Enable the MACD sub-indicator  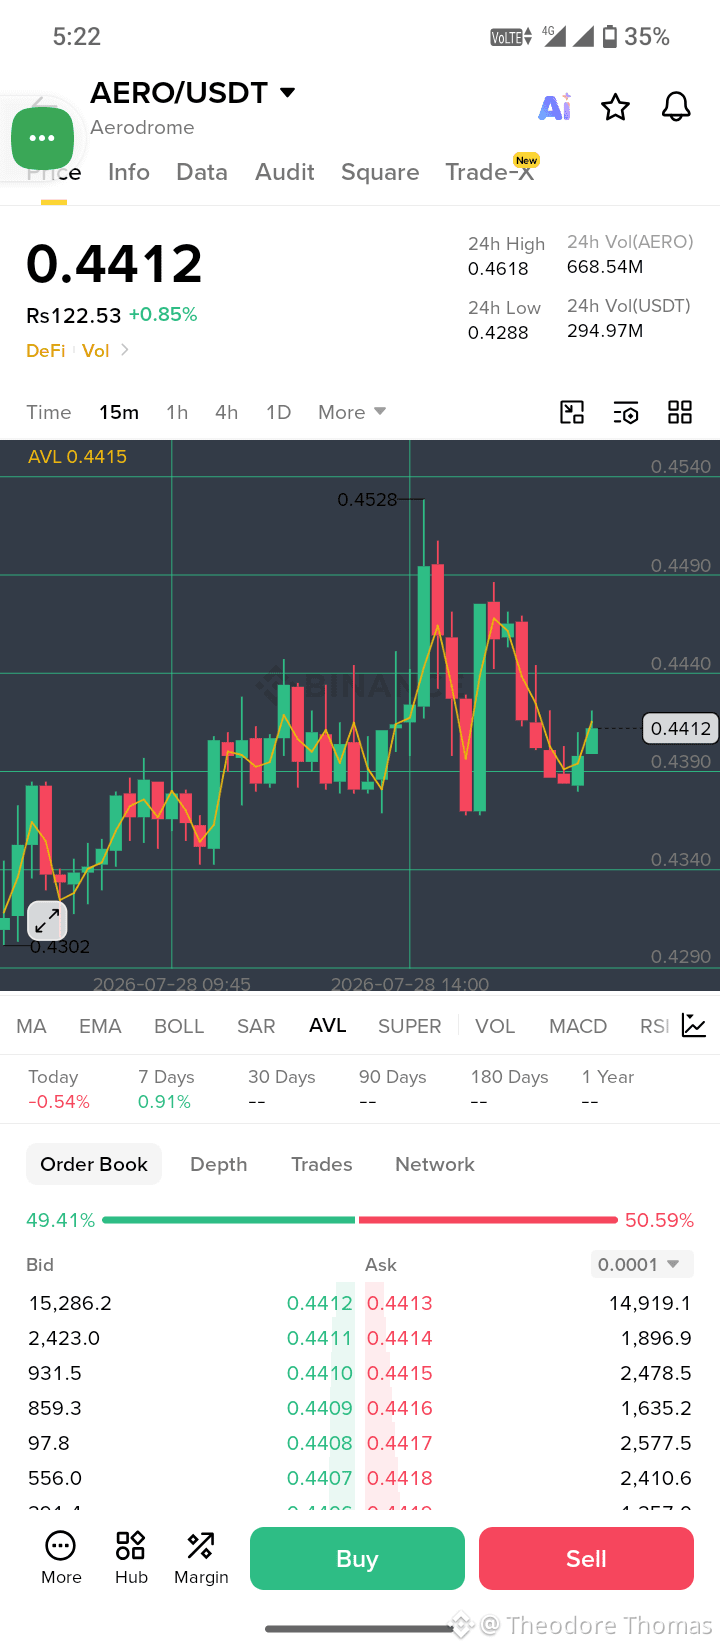(578, 1026)
